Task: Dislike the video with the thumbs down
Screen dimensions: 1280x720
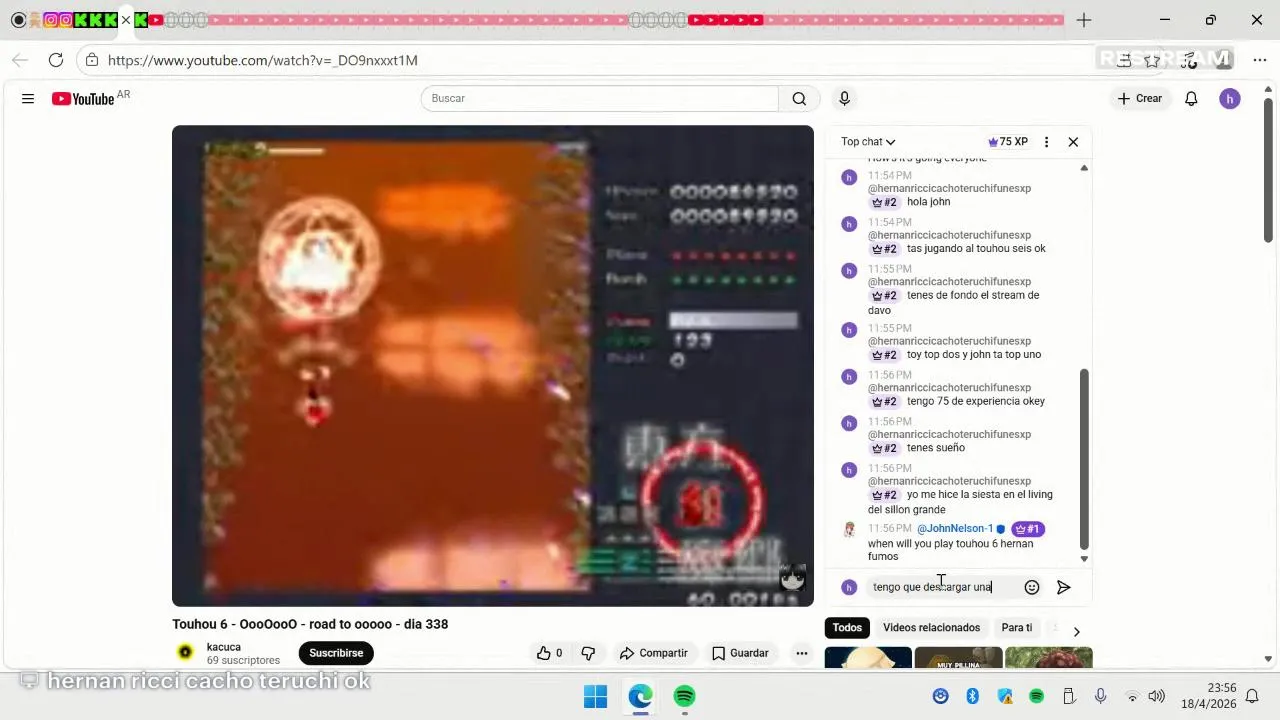Action: point(588,653)
